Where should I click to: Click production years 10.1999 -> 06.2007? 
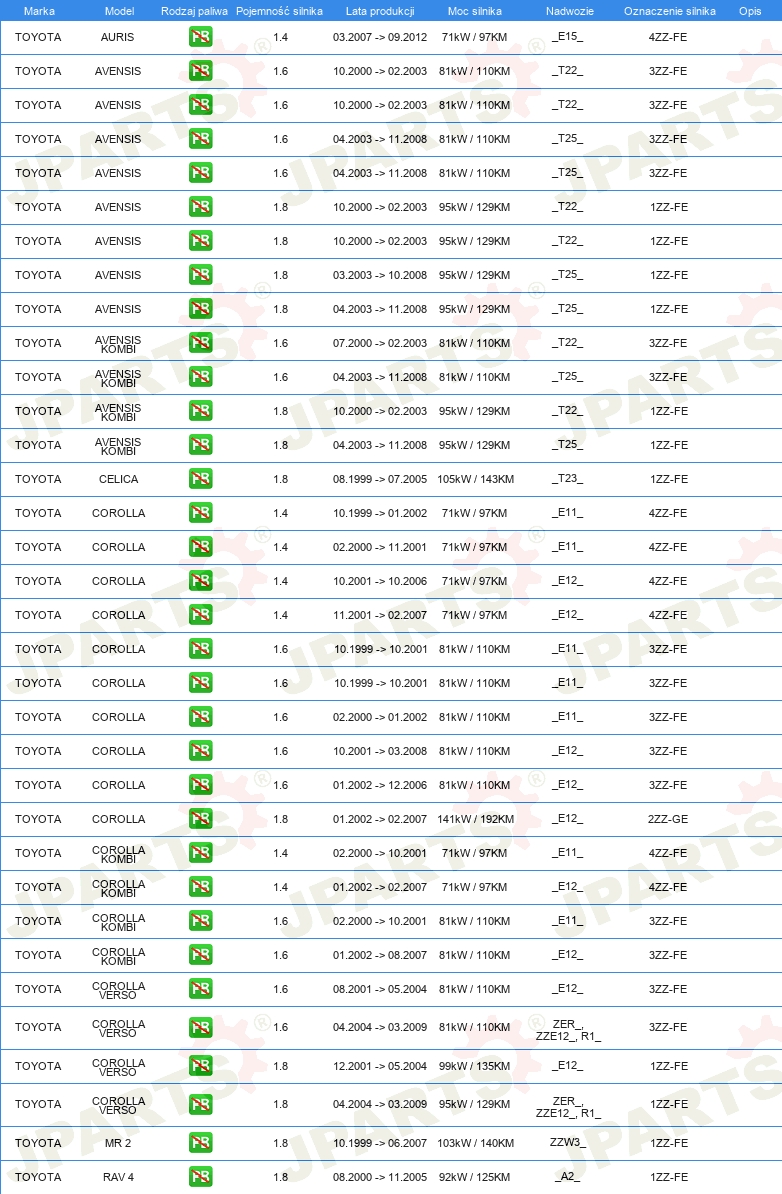click(x=380, y=1143)
